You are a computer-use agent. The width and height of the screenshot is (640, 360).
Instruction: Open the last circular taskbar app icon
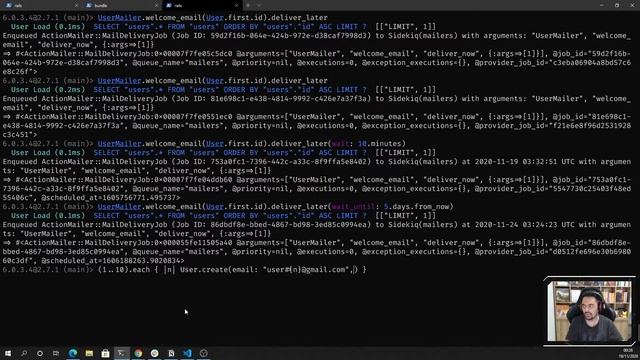(204, 353)
